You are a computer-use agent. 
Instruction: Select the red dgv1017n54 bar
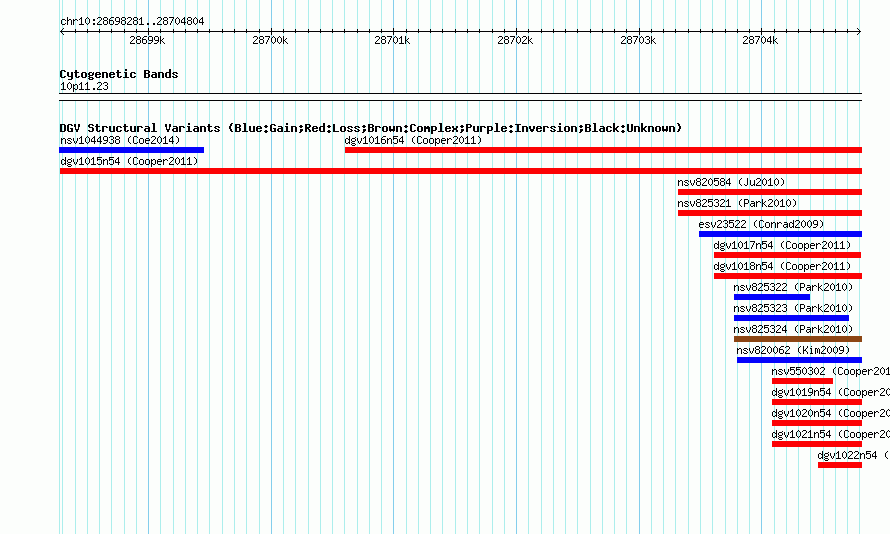(x=788, y=255)
